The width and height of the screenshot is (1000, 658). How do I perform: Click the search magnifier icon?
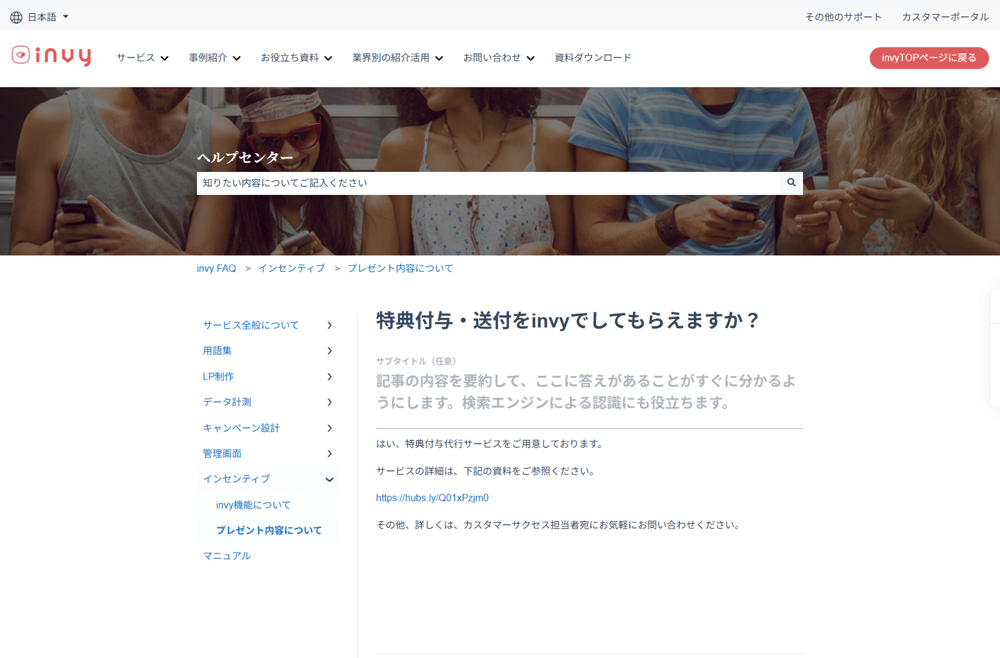point(791,182)
